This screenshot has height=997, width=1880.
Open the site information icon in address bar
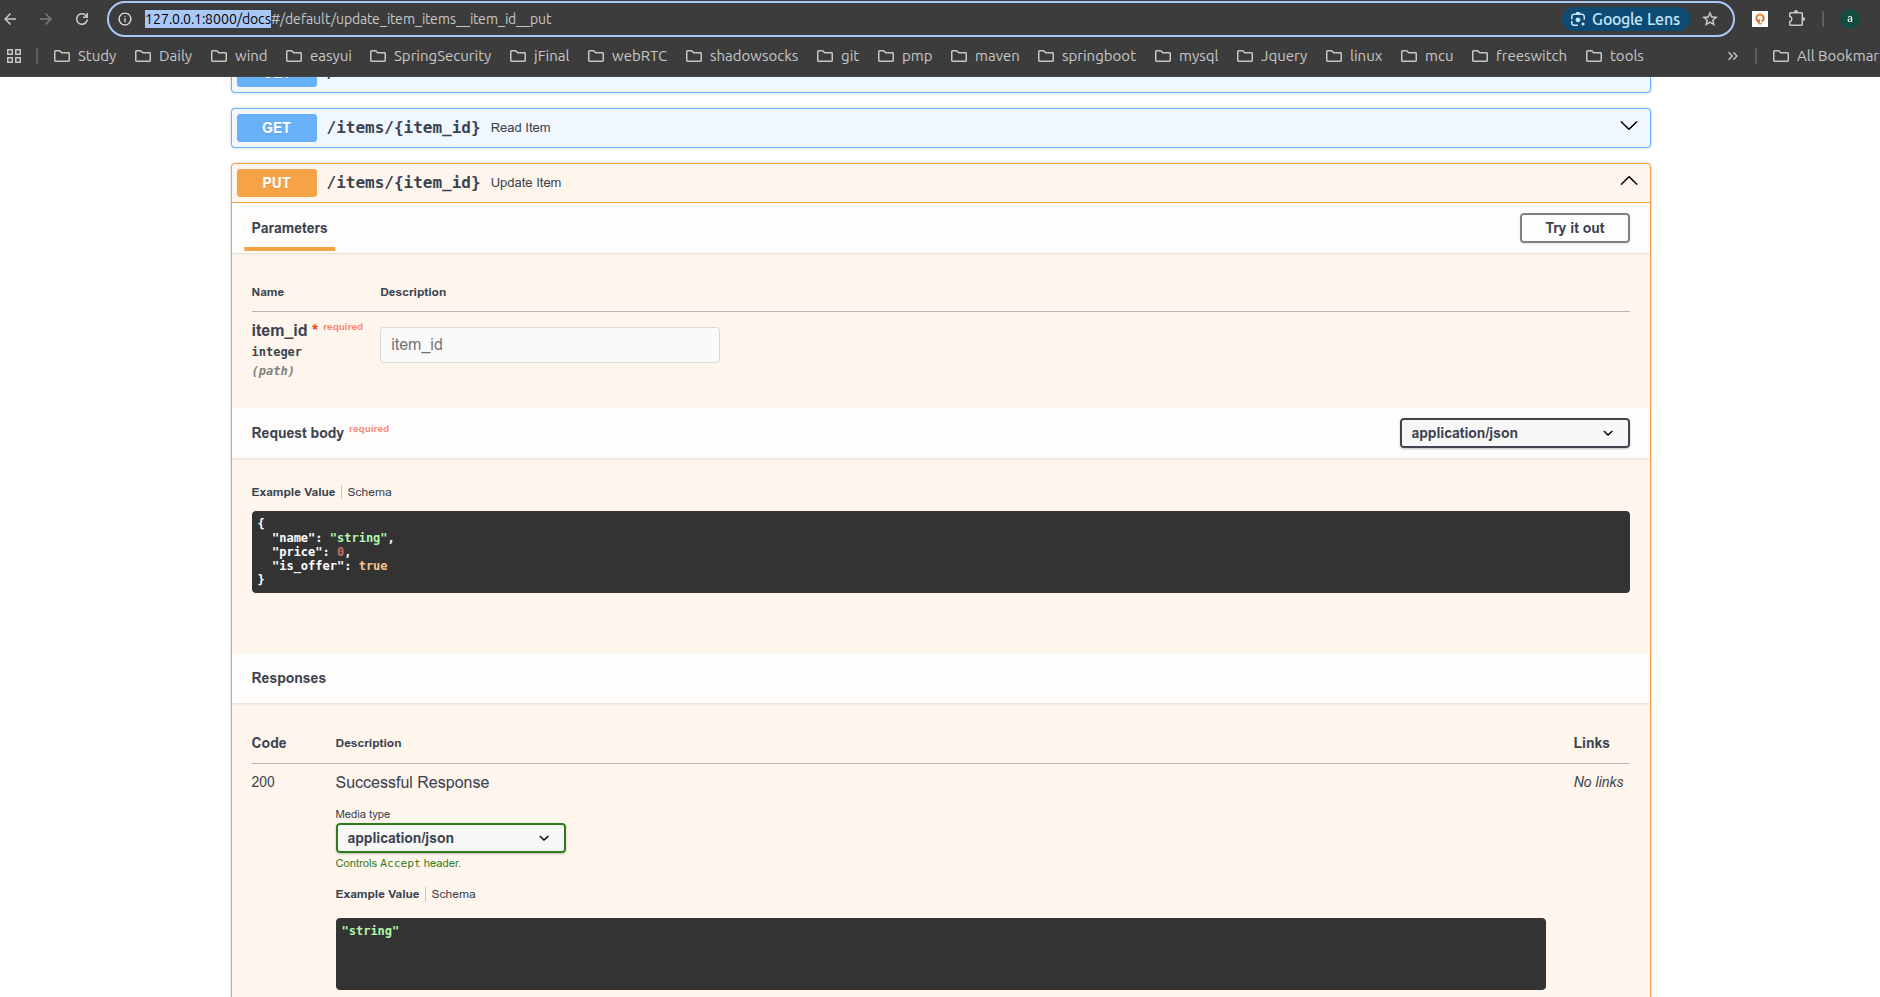tap(125, 19)
